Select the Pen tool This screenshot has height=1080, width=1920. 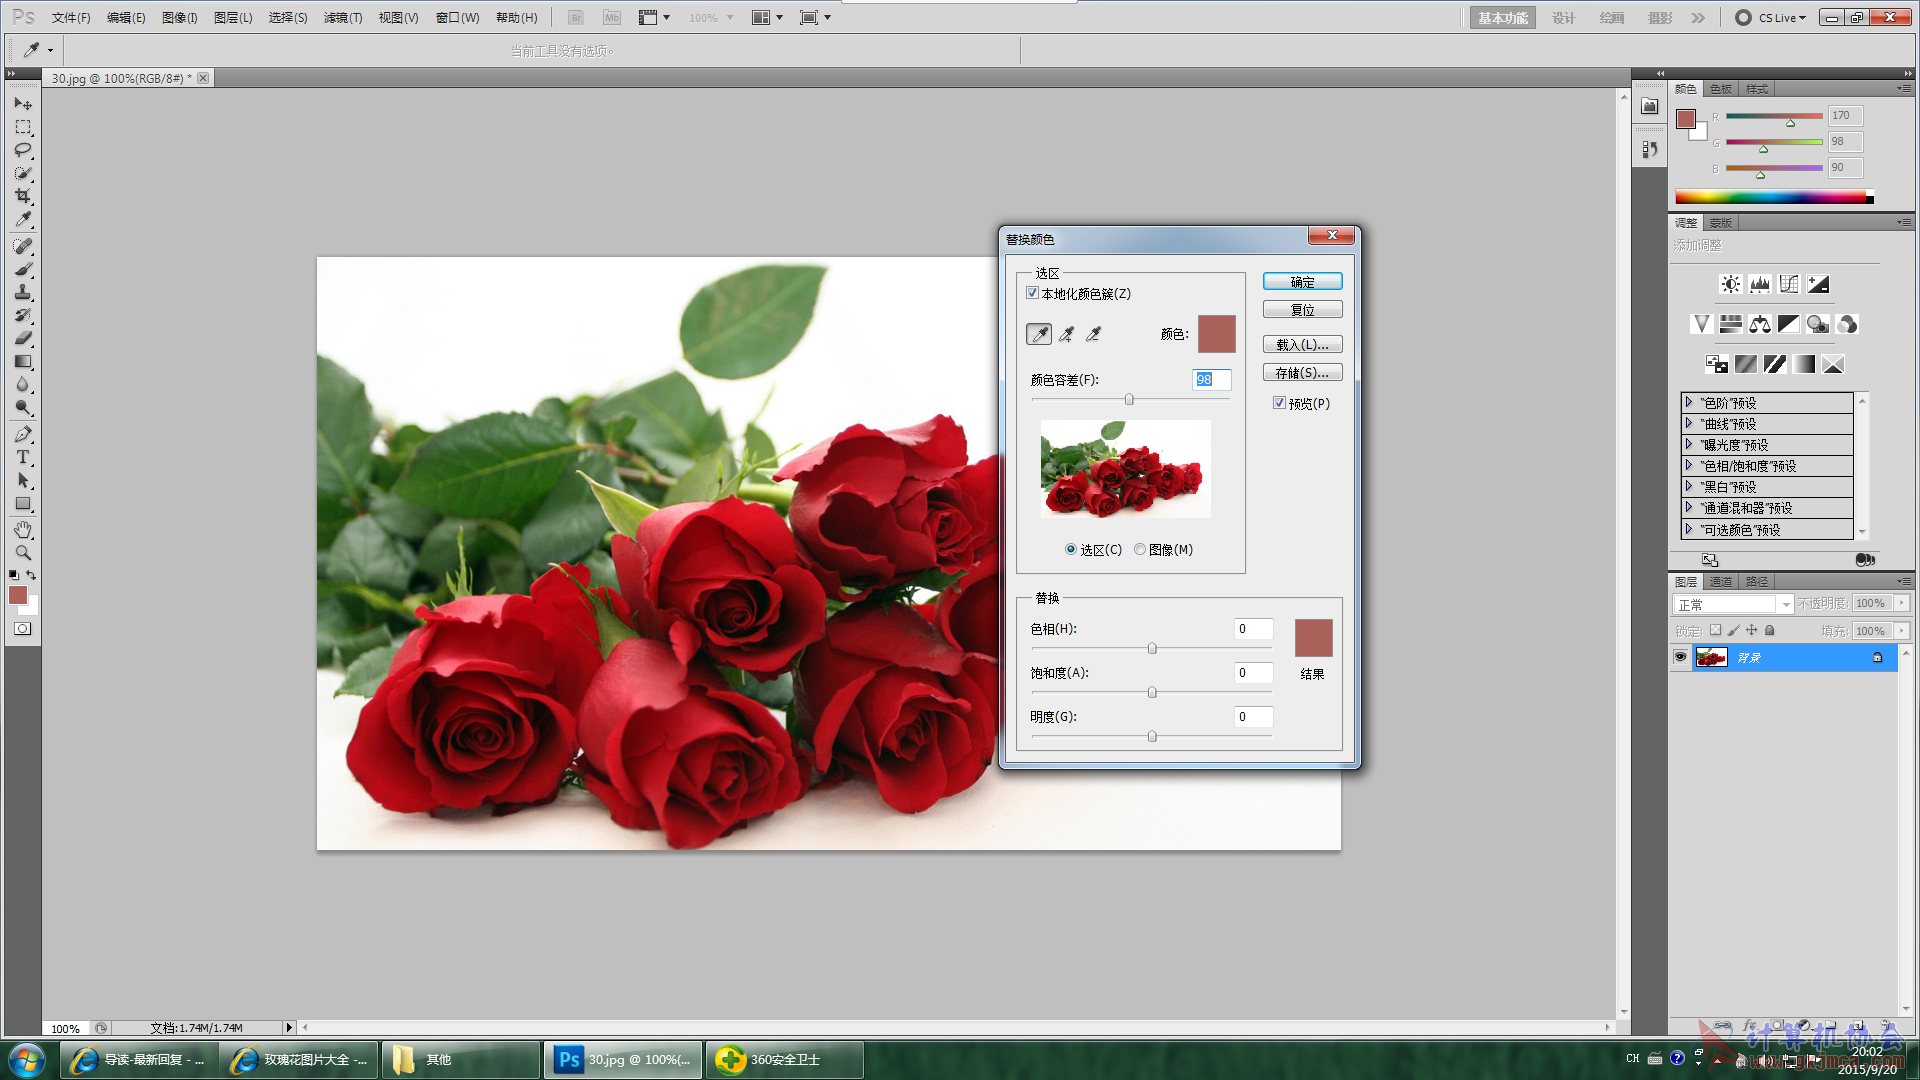tap(22, 434)
